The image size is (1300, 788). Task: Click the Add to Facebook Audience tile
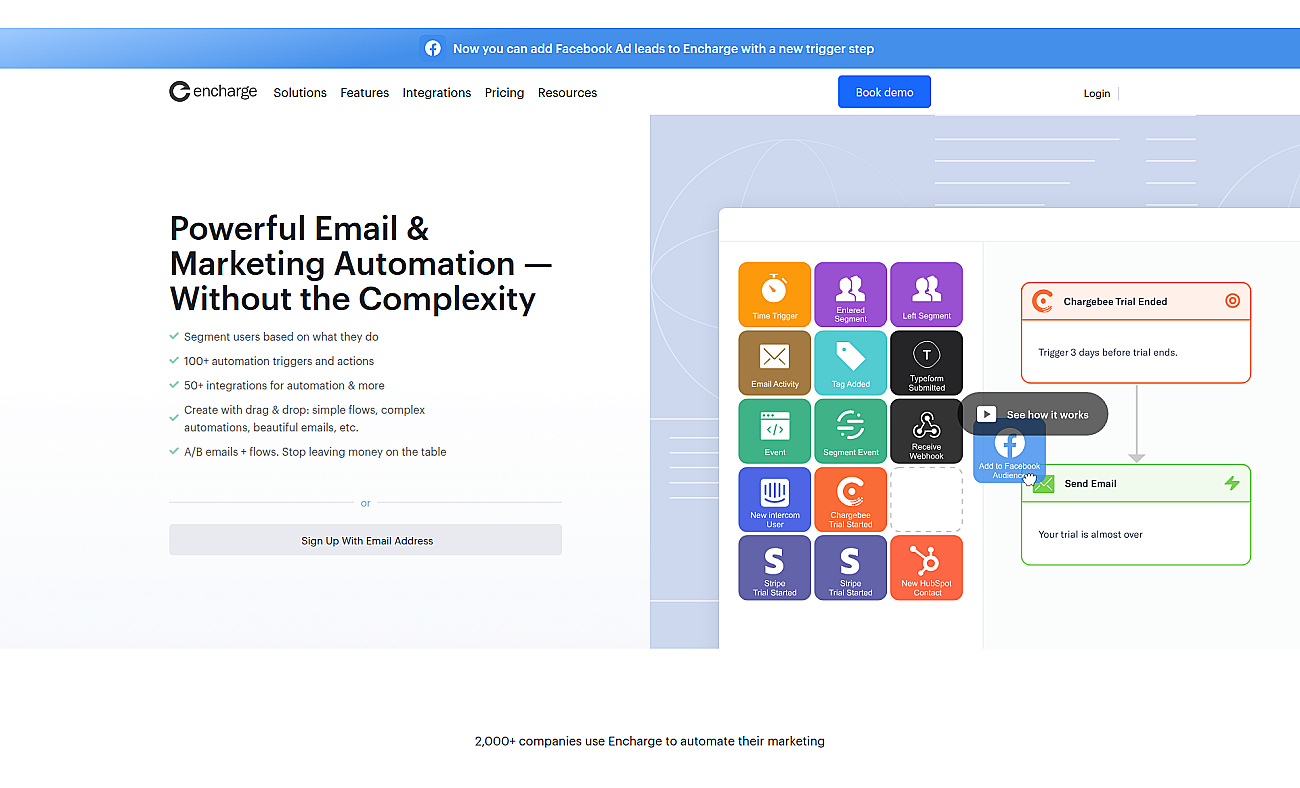pos(1010,452)
